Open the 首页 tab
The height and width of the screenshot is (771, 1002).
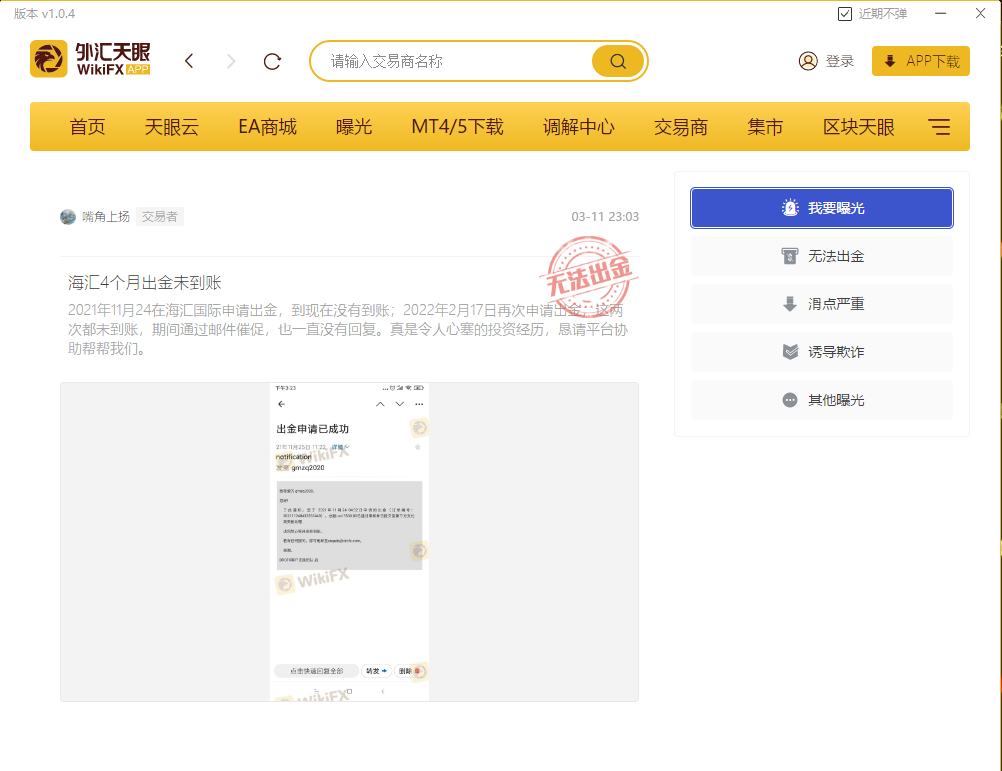(87, 127)
